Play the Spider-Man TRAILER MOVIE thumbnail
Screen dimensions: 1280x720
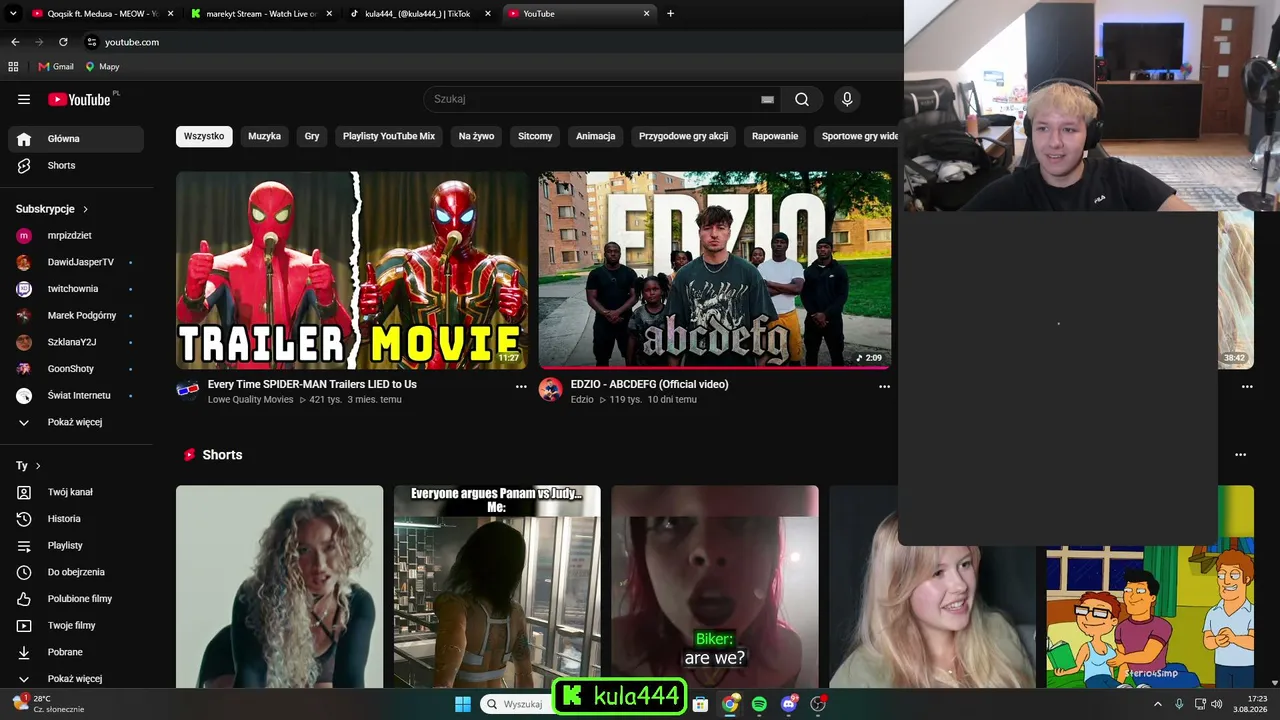(x=352, y=270)
